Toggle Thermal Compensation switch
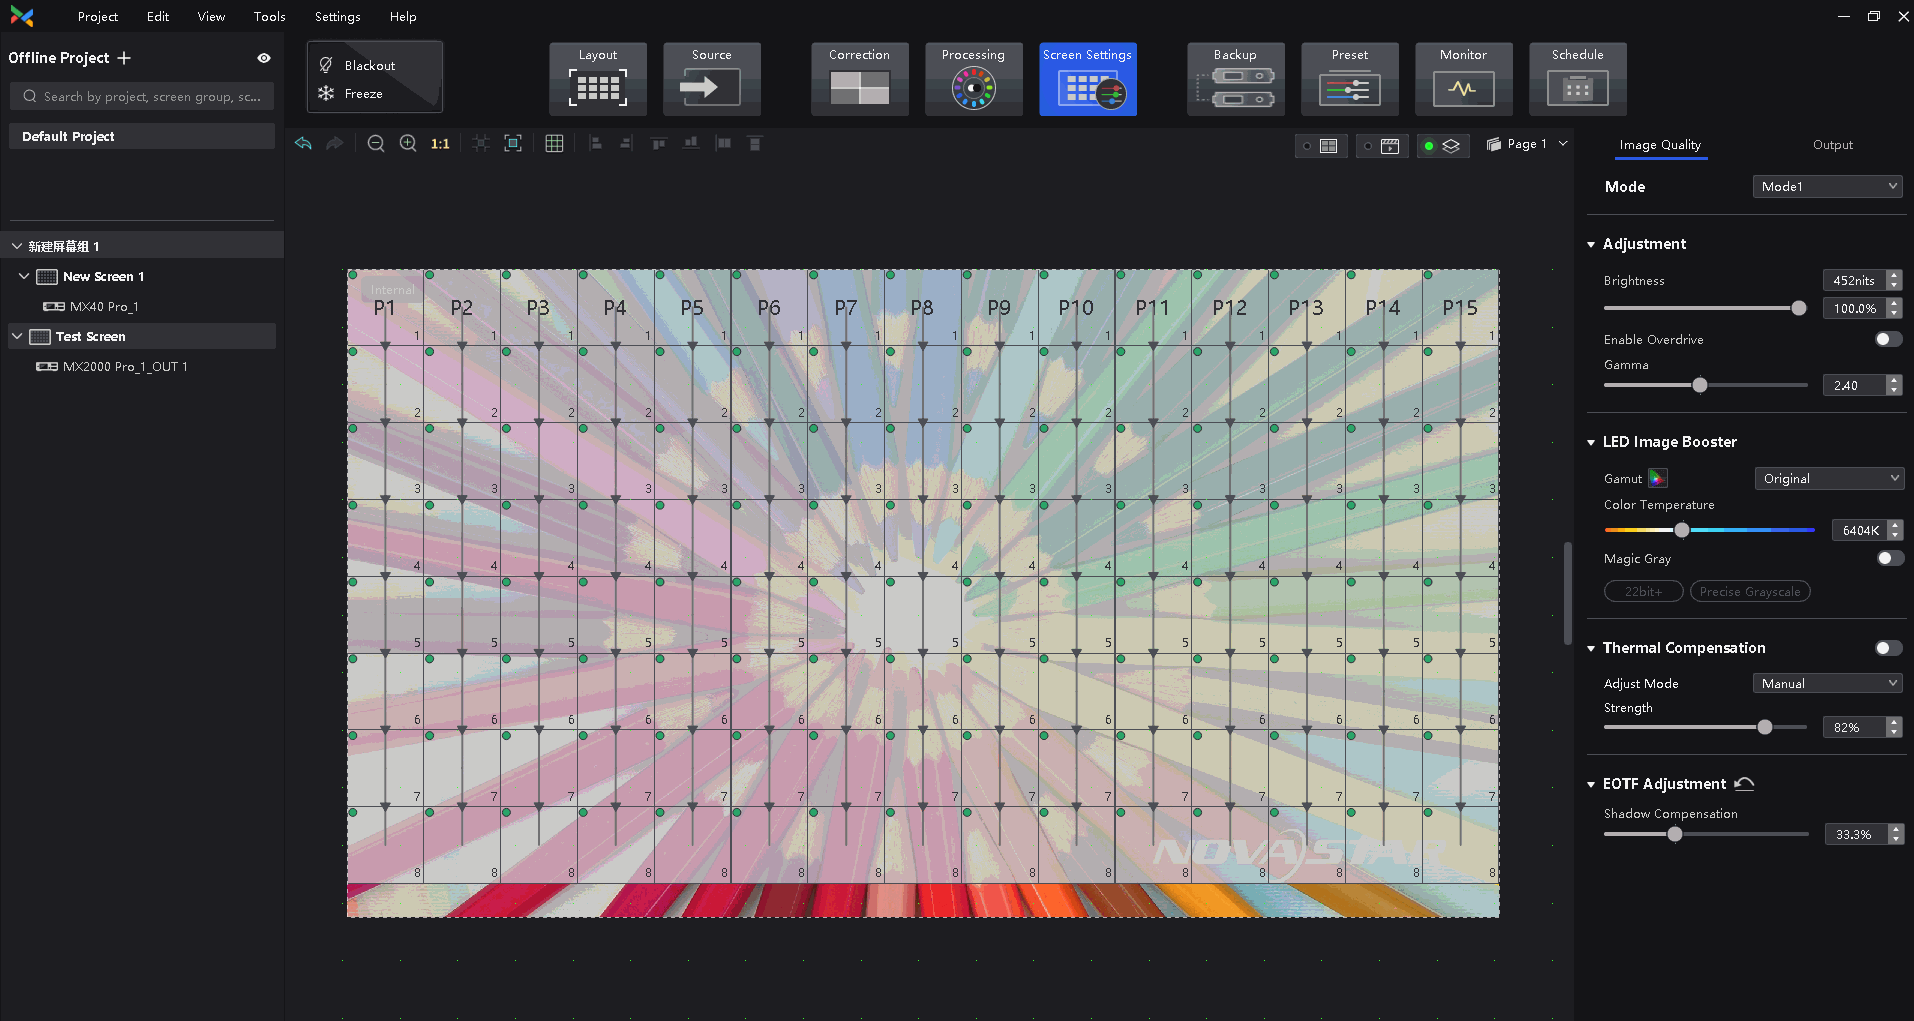This screenshot has width=1914, height=1021. [x=1888, y=648]
